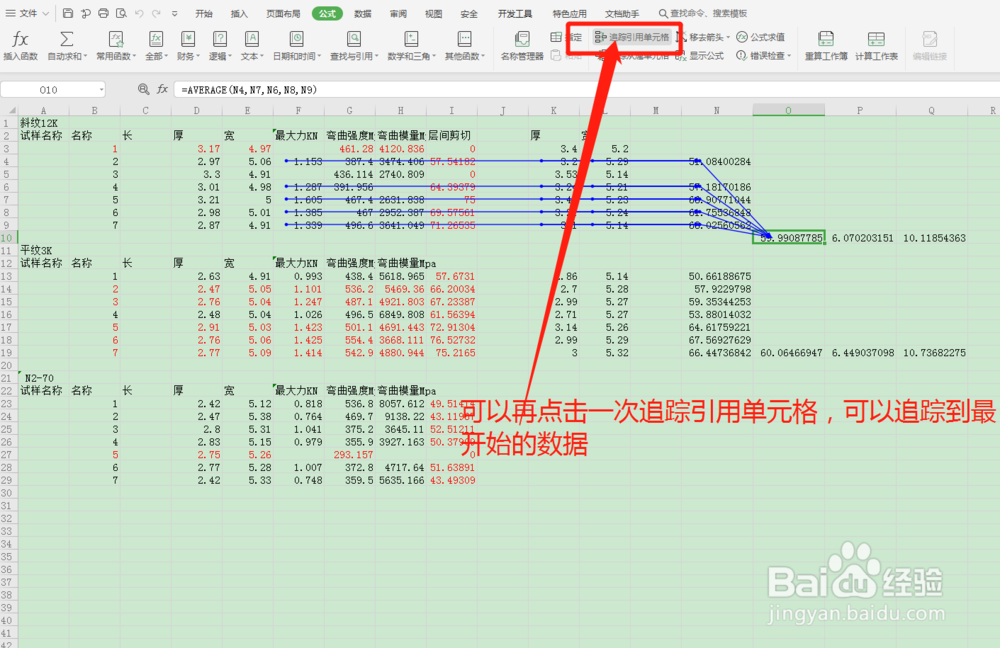Image resolution: width=1000 pixels, height=648 pixels.
Task: Click the Save icon in quick toolbar
Action: coord(68,13)
